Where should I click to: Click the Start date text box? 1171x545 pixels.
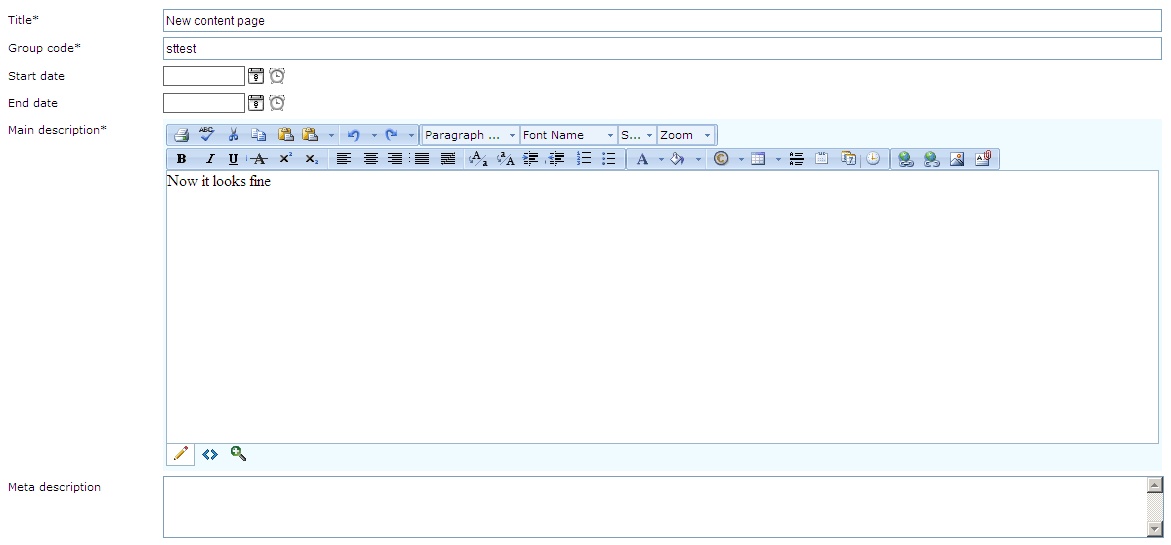(x=204, y=76)
